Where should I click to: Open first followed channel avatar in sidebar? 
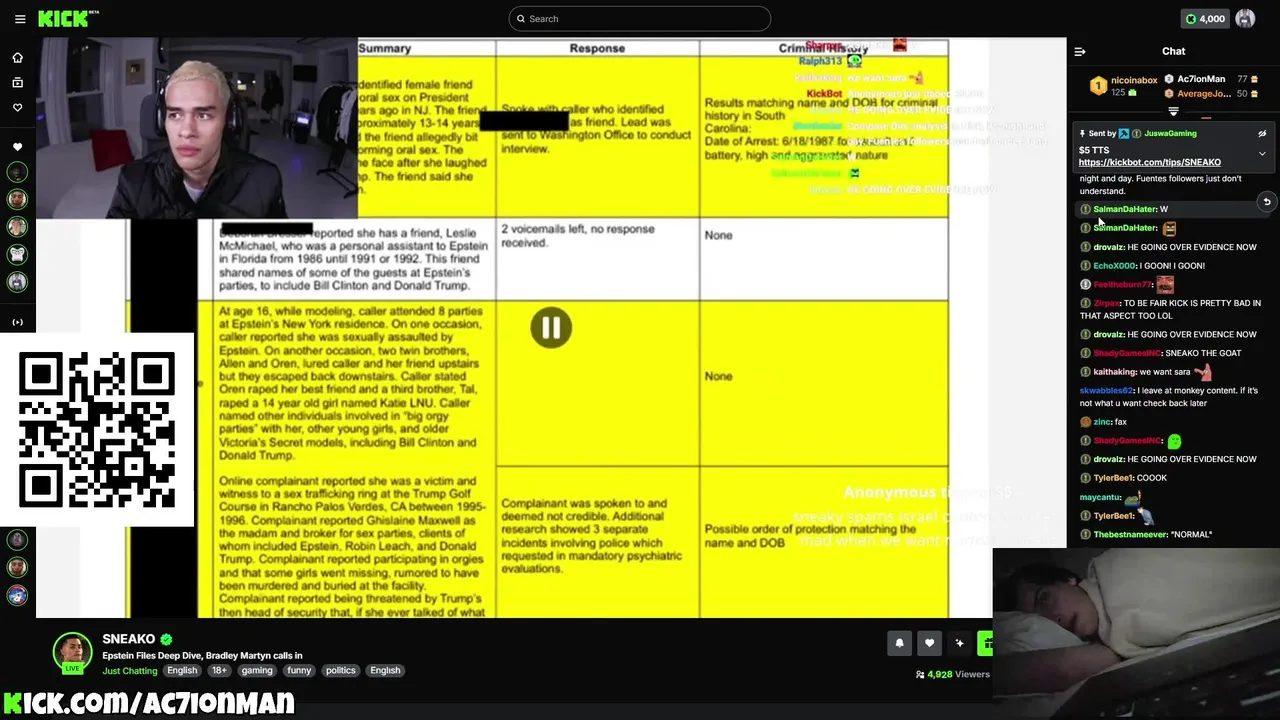click(x=17, y=173)
